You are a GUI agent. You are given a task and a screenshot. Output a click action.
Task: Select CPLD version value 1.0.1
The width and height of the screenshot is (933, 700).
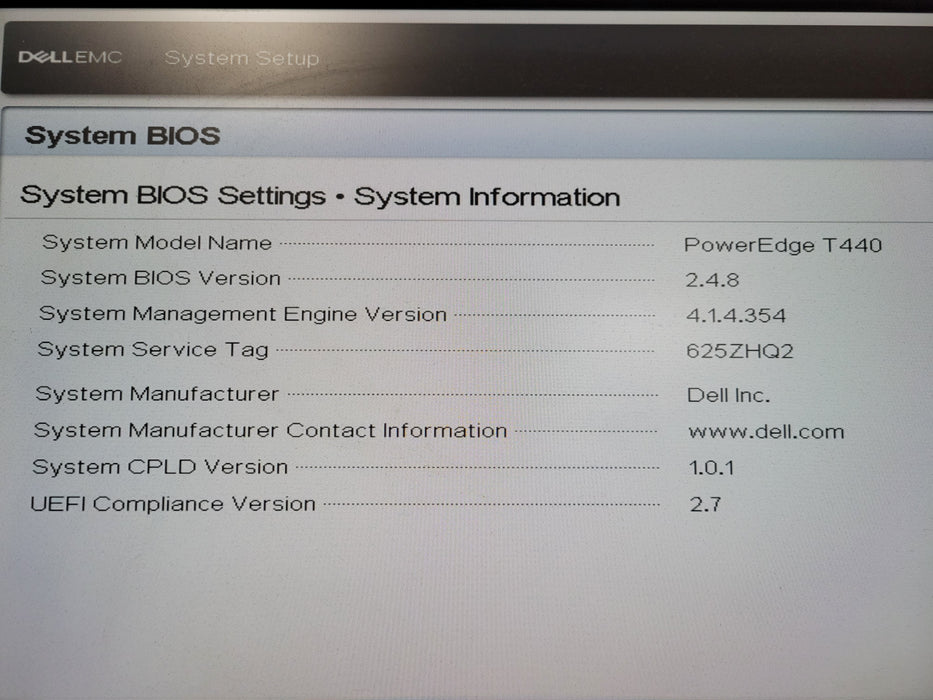coord(711,468)
